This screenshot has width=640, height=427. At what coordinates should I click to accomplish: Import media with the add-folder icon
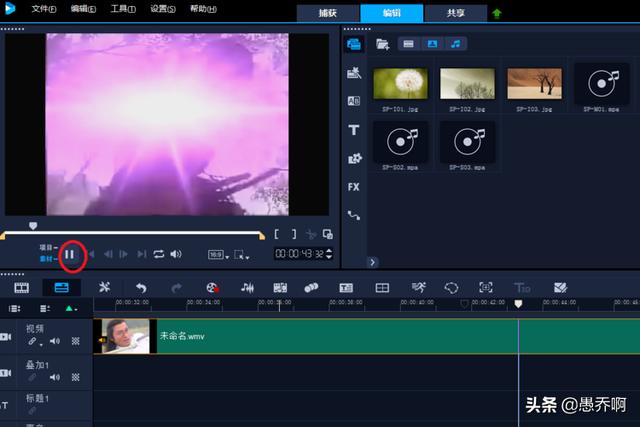[382, 44]
